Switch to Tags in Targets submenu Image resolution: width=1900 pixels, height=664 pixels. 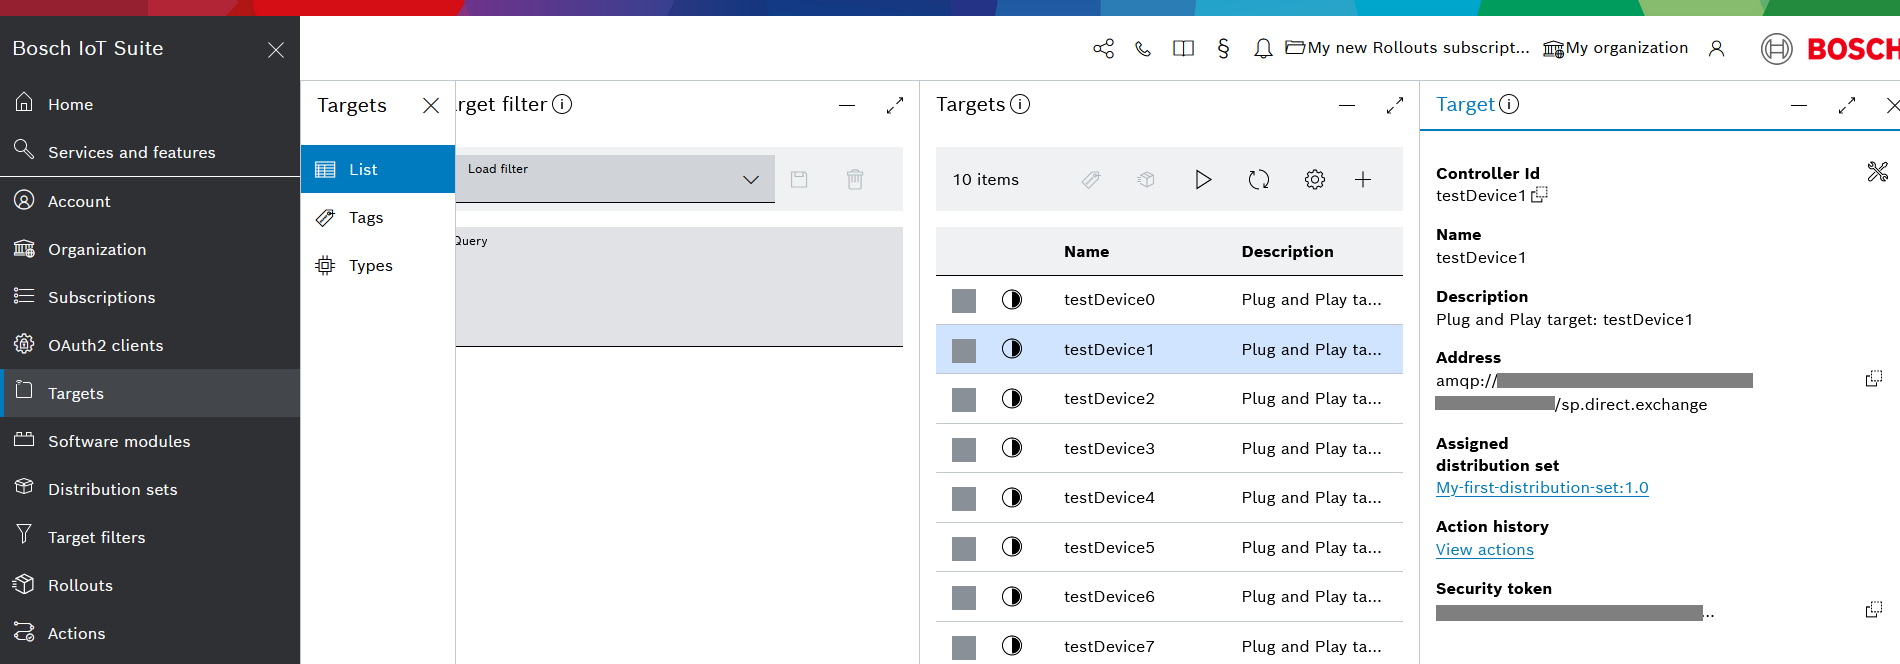point(366,218)
